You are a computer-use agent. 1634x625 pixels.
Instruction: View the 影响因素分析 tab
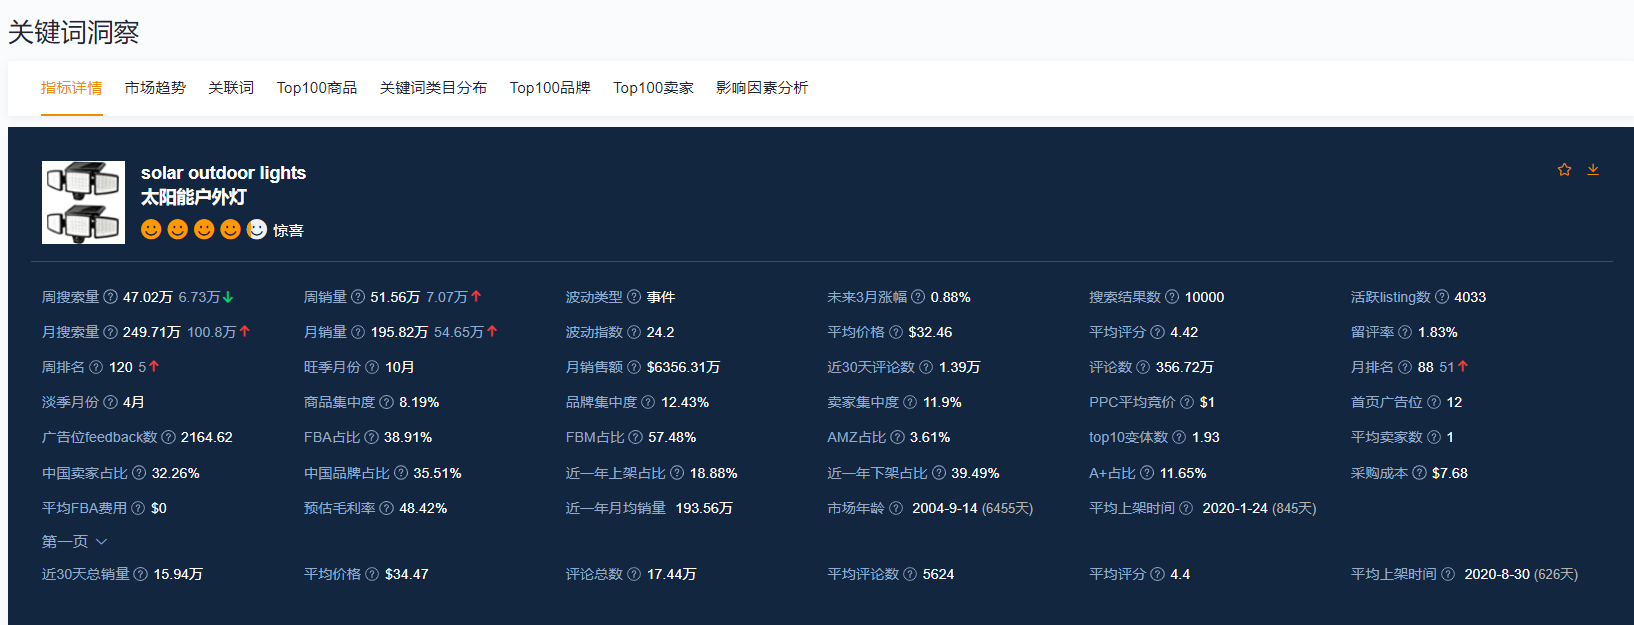pyautogui.click(x=762, y=88)
